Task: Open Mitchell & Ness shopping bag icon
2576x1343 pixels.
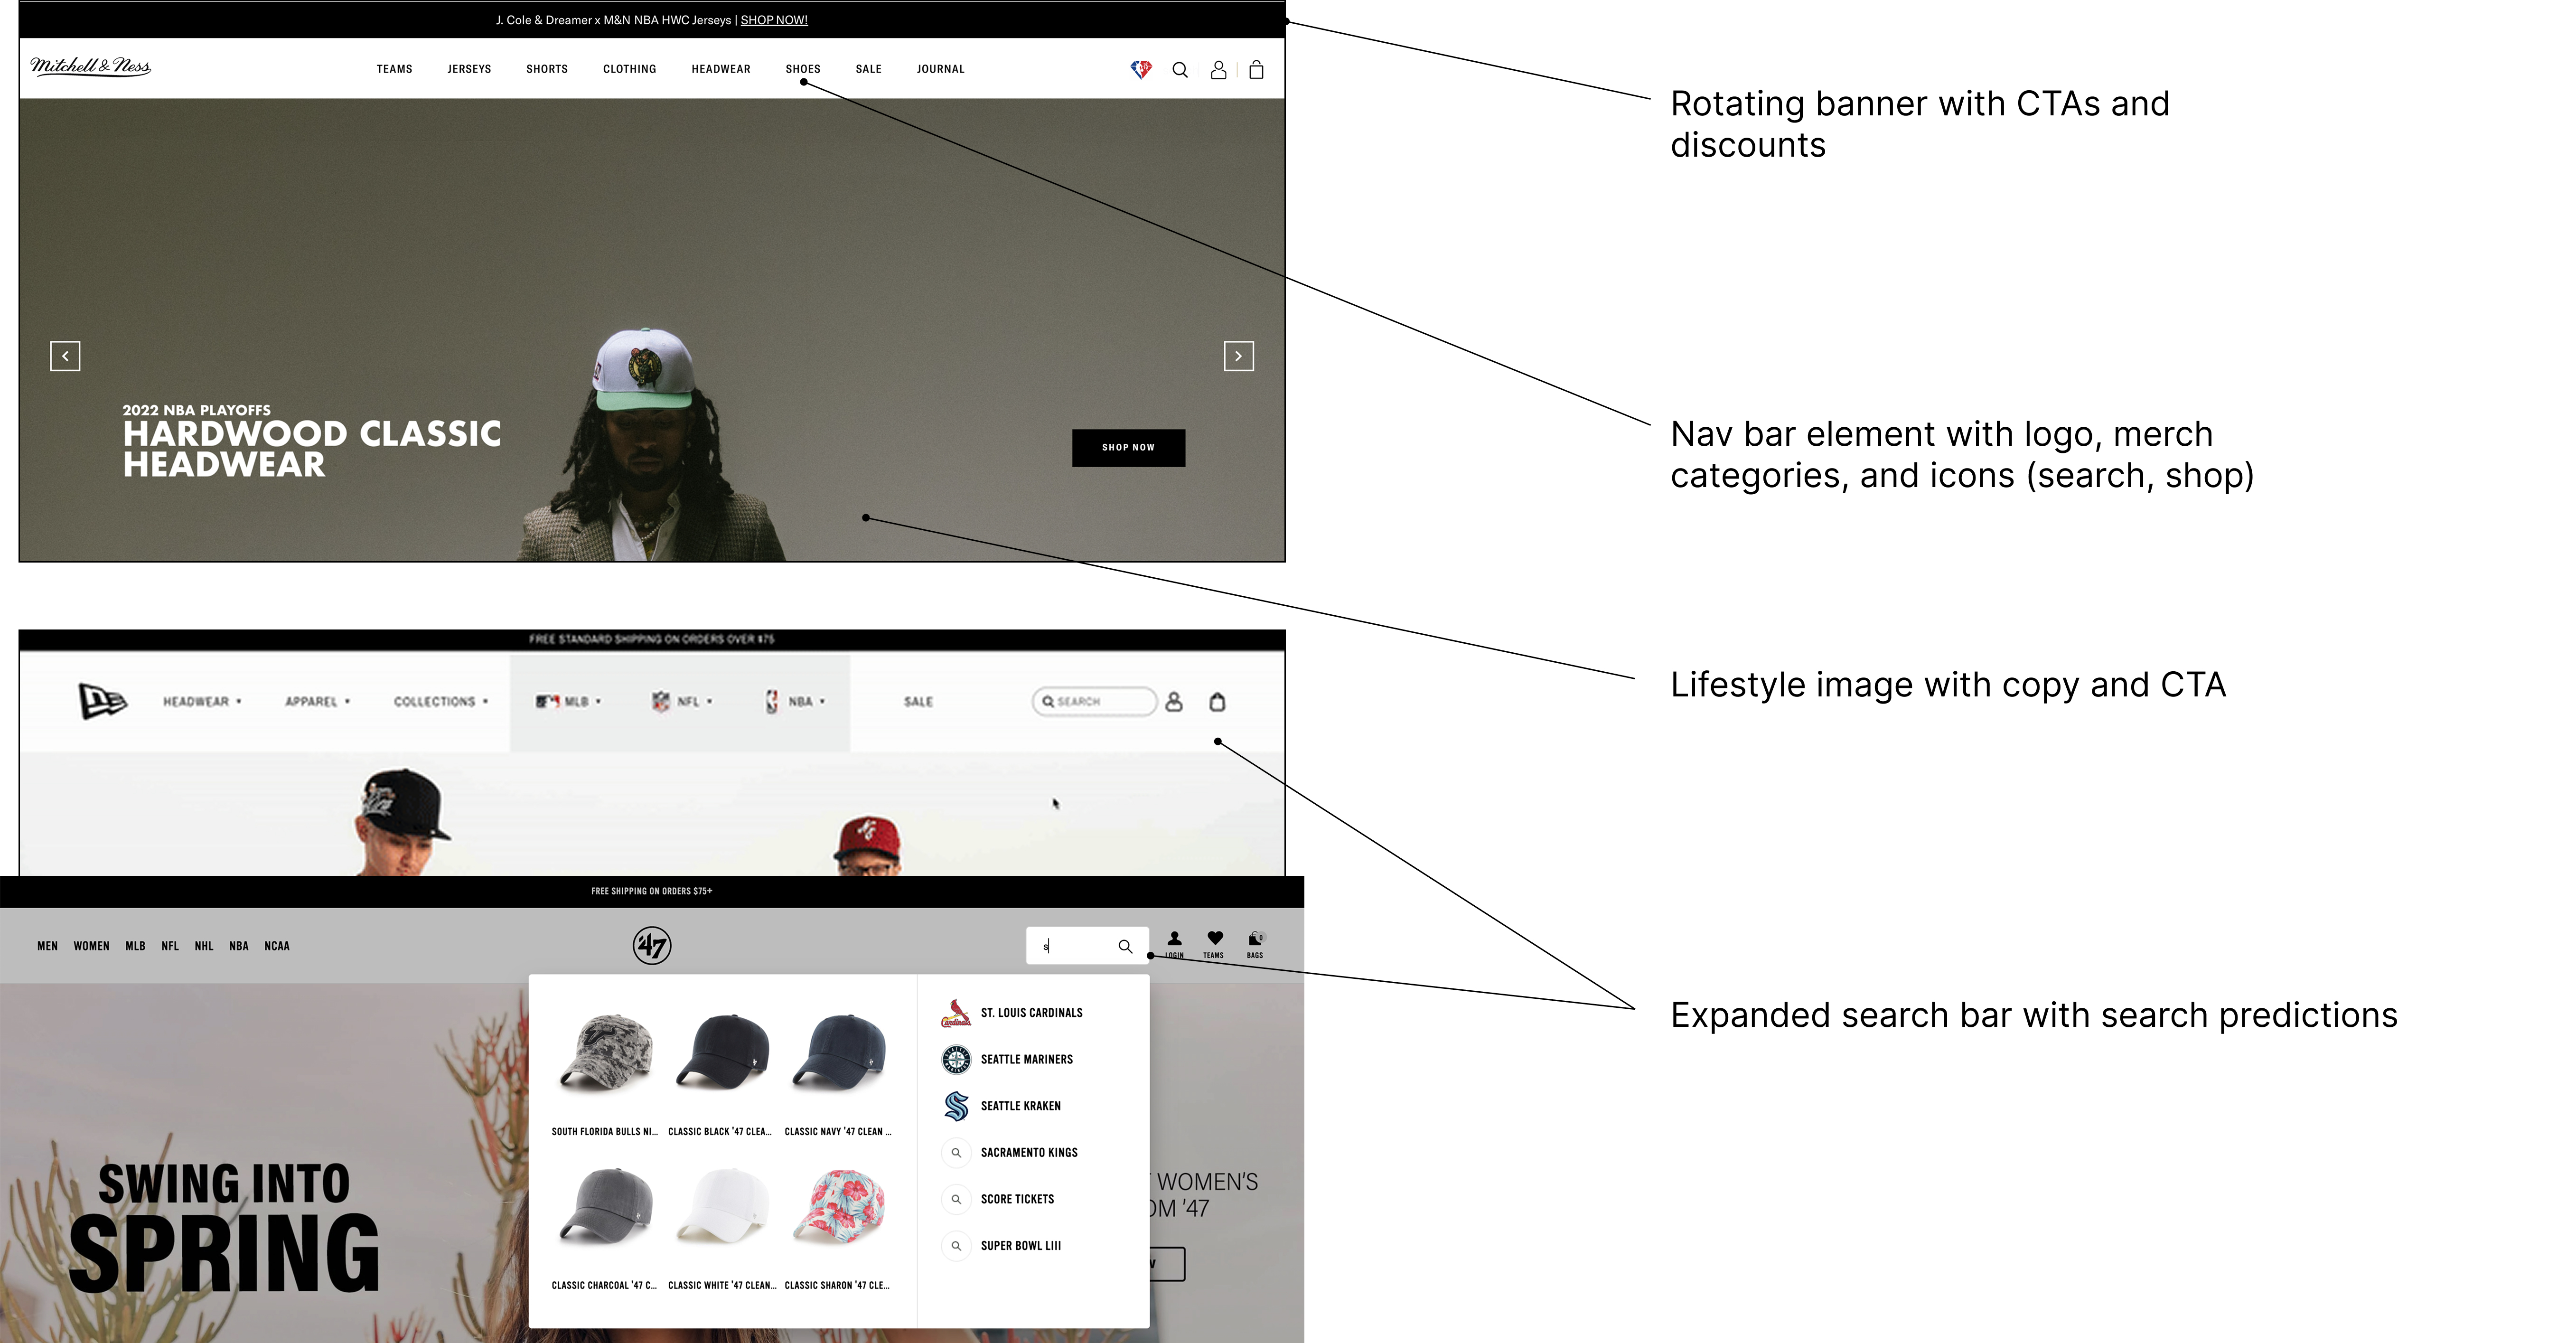Action: (1256, 70)
